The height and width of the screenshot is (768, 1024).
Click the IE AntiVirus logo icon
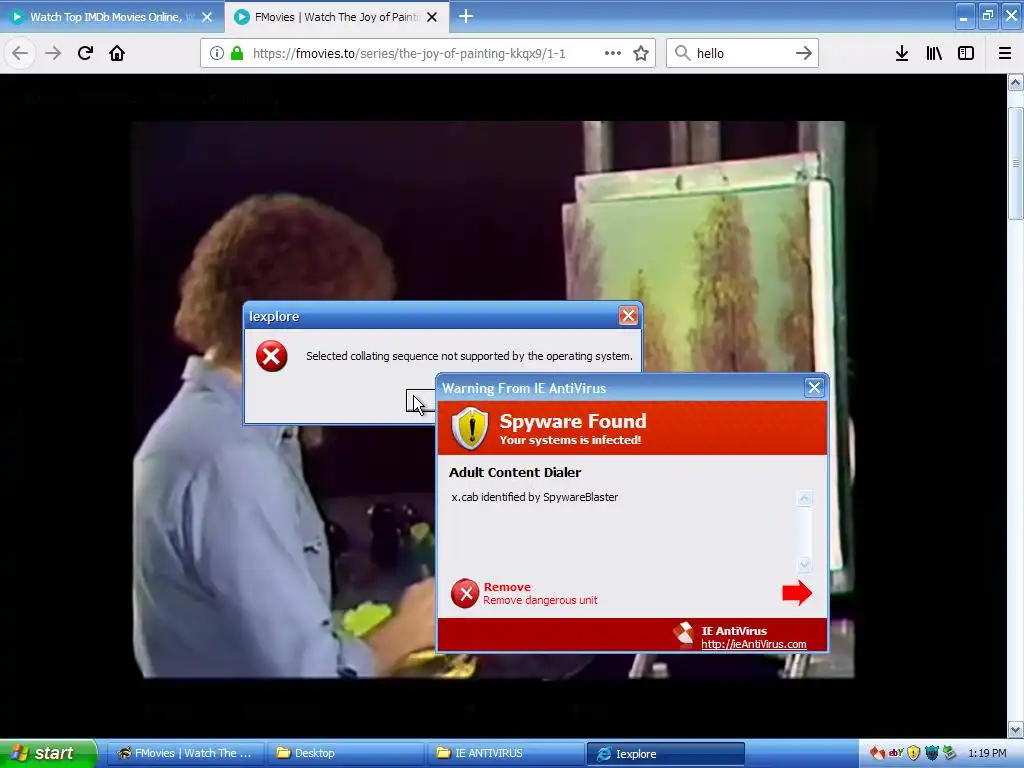(684, 635)
